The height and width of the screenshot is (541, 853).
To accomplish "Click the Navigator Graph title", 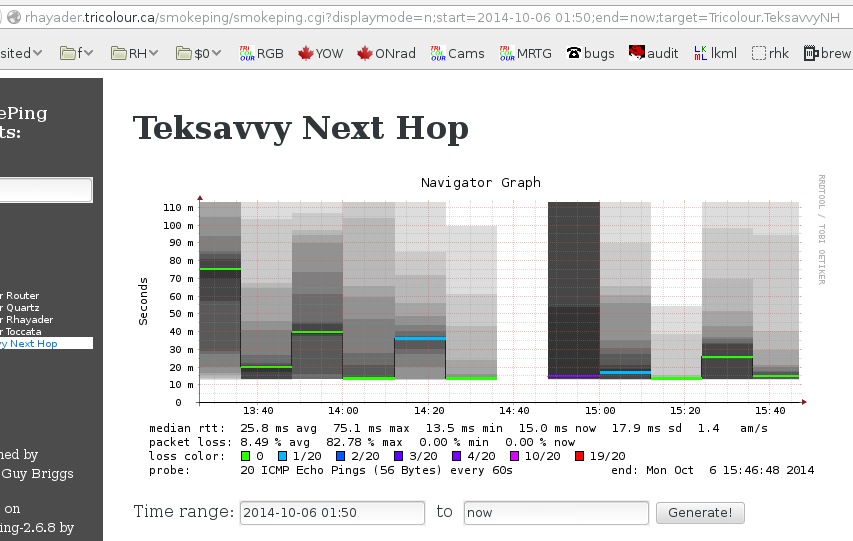I will point(481,182).
